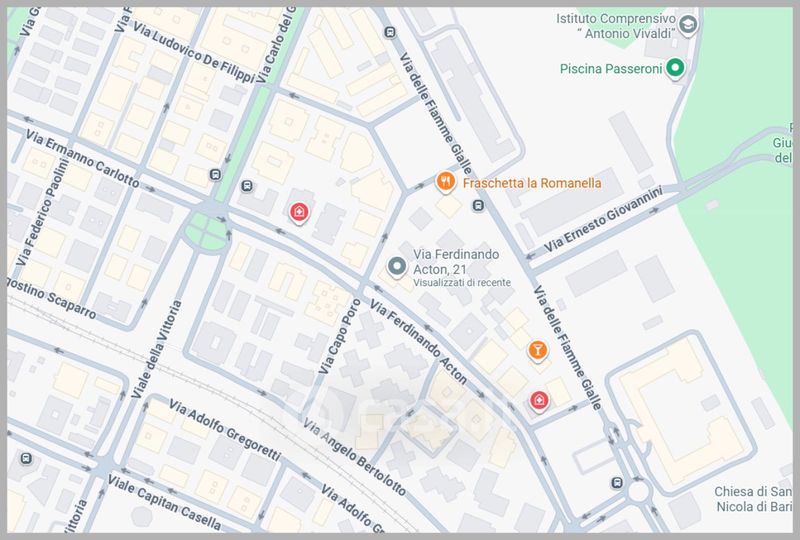Open the red medical pin below the cocktail marker
800x540 pixels.
pyautogui.click(x=540, y=400)
